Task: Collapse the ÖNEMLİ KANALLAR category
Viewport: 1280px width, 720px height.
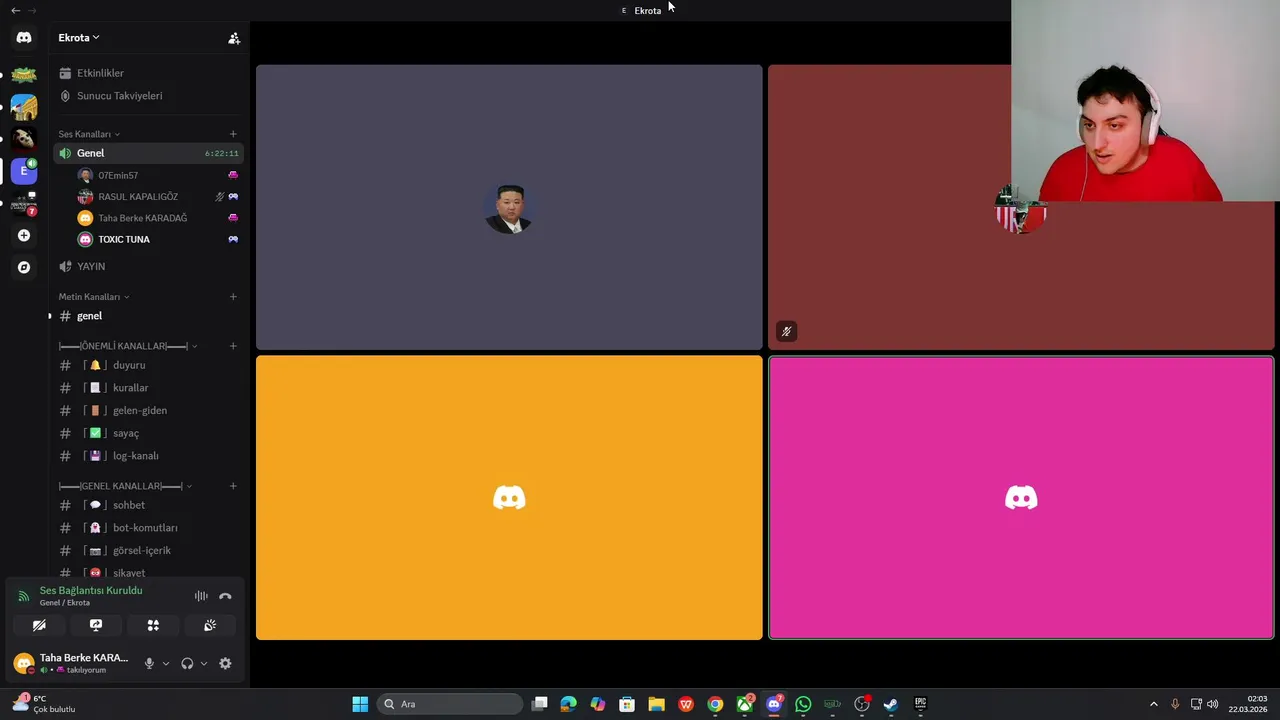Action: pos(128,346)
